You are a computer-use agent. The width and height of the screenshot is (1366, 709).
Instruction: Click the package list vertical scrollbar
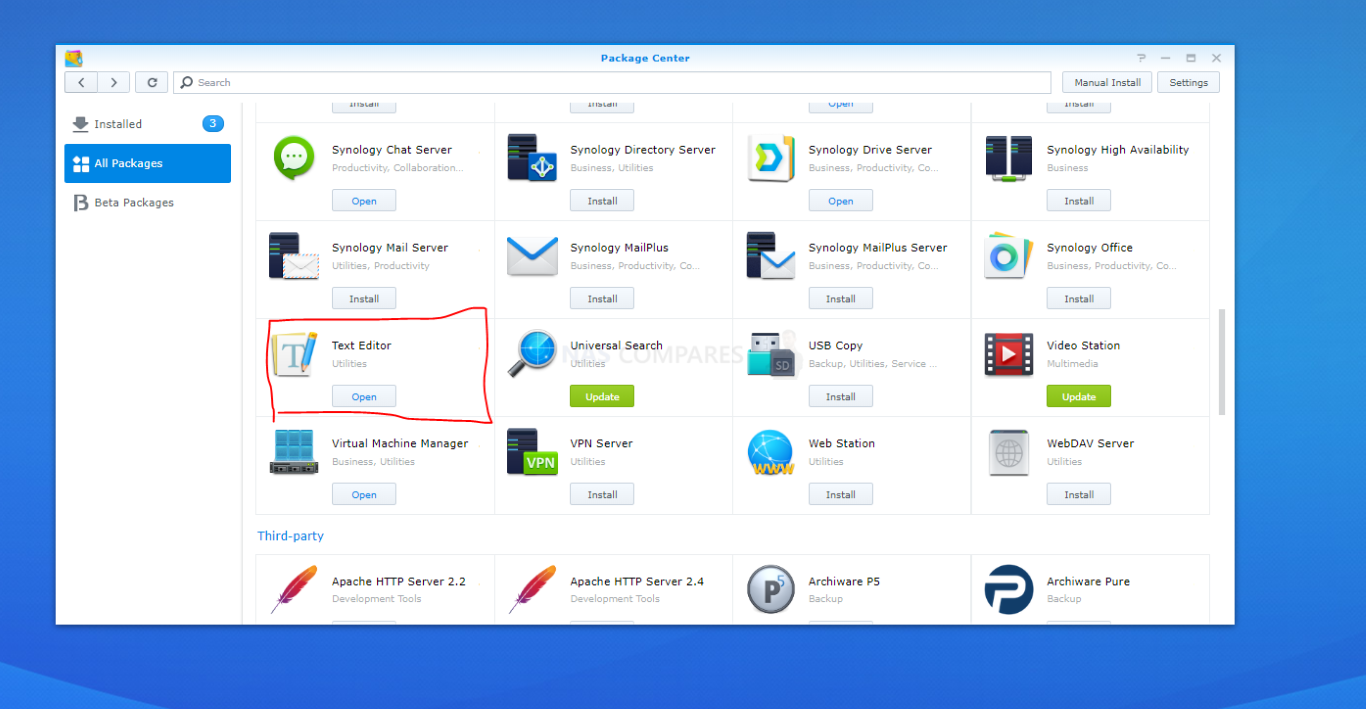(x=1221, y=362)
